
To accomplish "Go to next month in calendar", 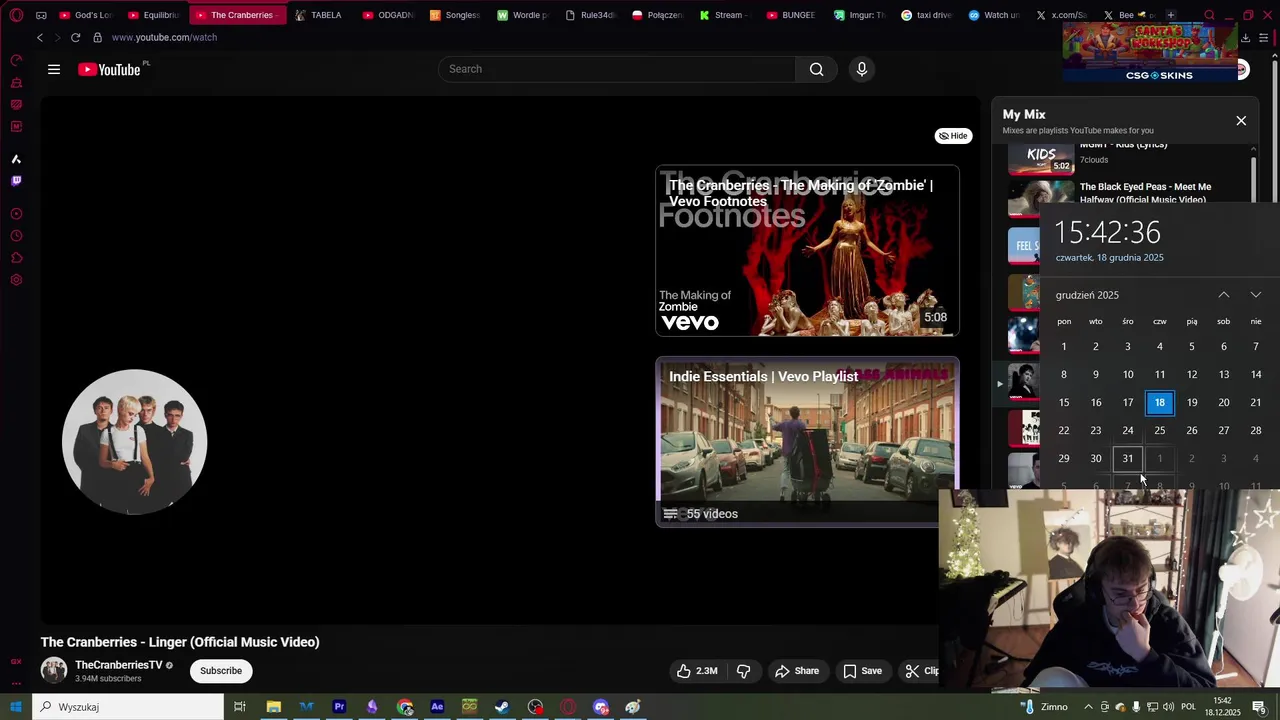I will (1256, 295).
